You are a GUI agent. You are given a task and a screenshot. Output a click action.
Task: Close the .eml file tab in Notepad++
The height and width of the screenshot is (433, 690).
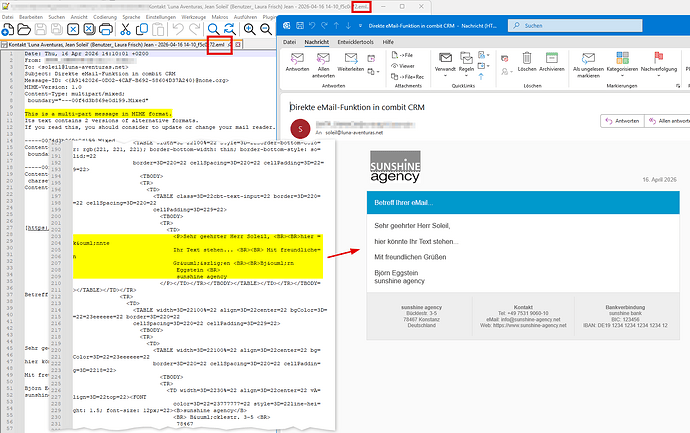click(235, 46)
